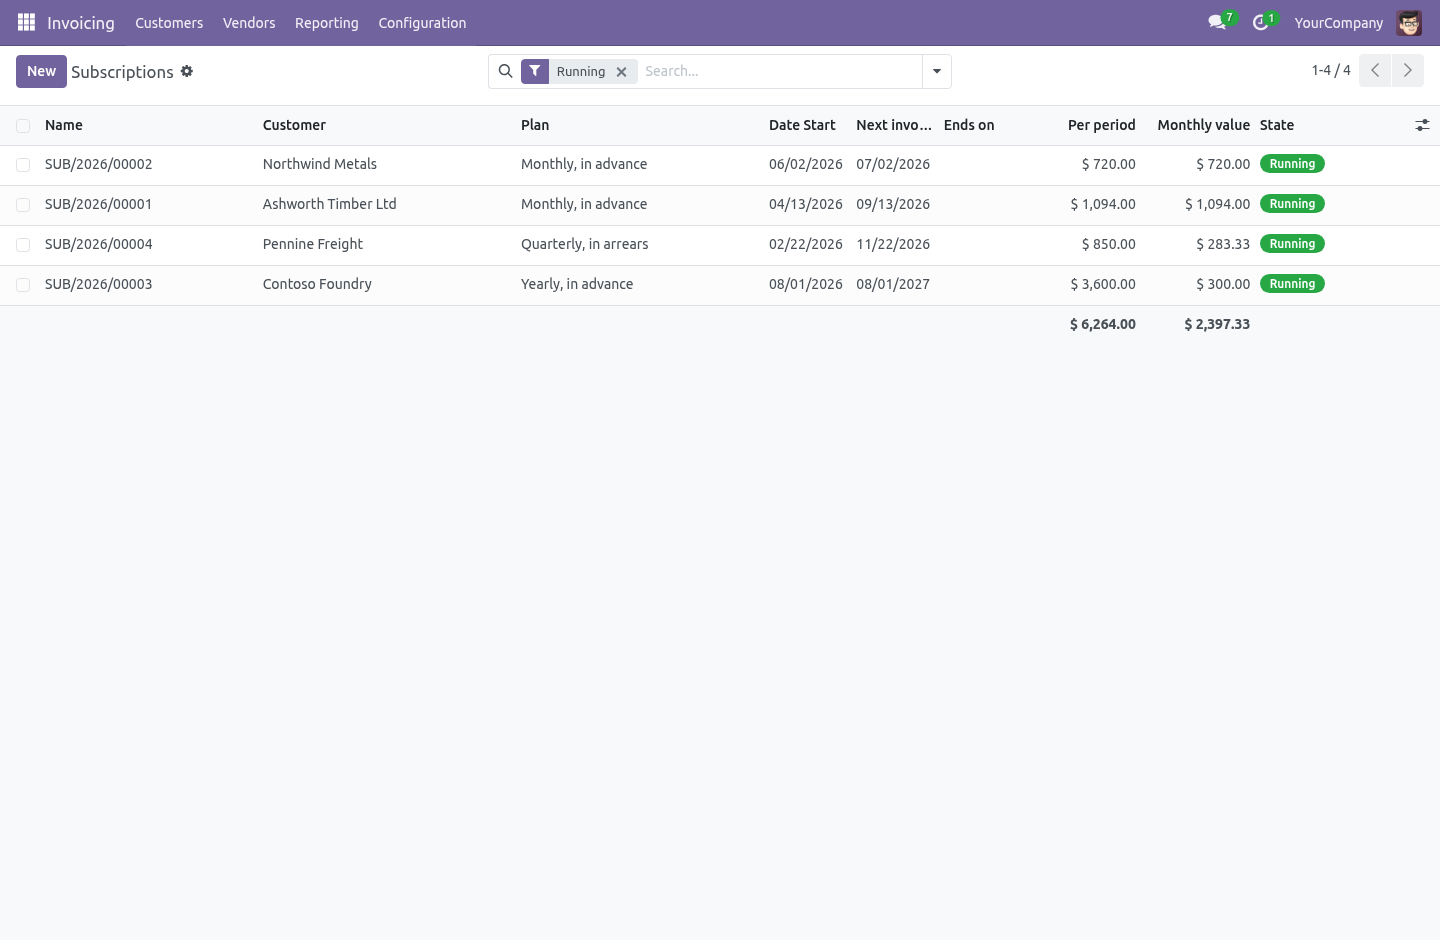Go to previous page of records
The height and width of the screenshot is (940, 1440).
(x=1375, y=70)
